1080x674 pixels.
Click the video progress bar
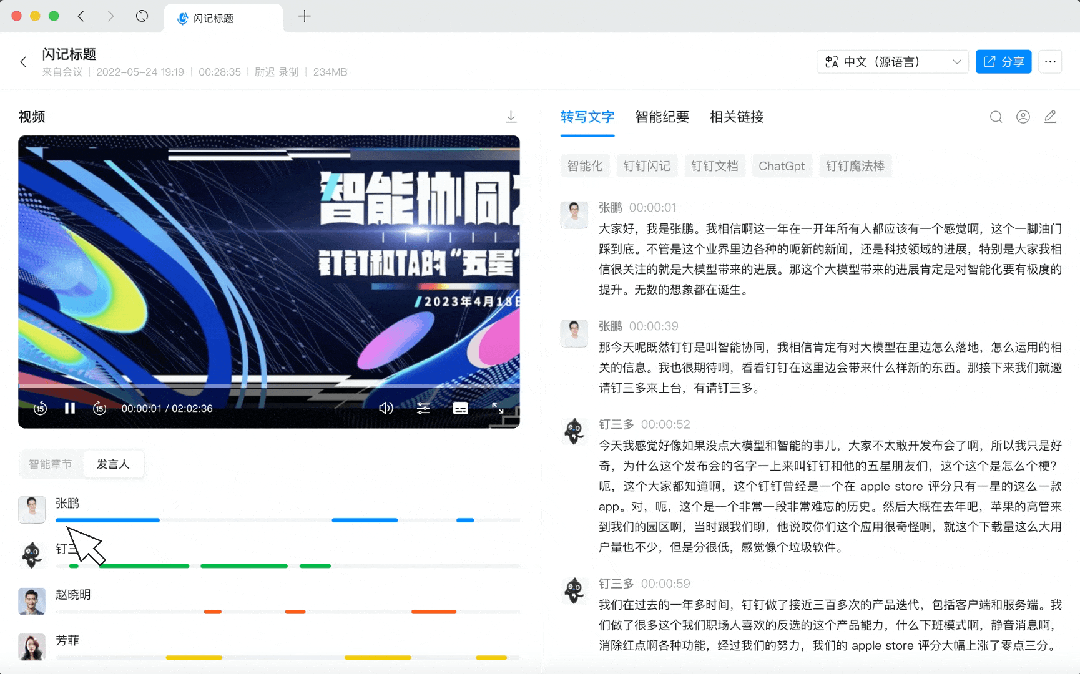point(269,386)
